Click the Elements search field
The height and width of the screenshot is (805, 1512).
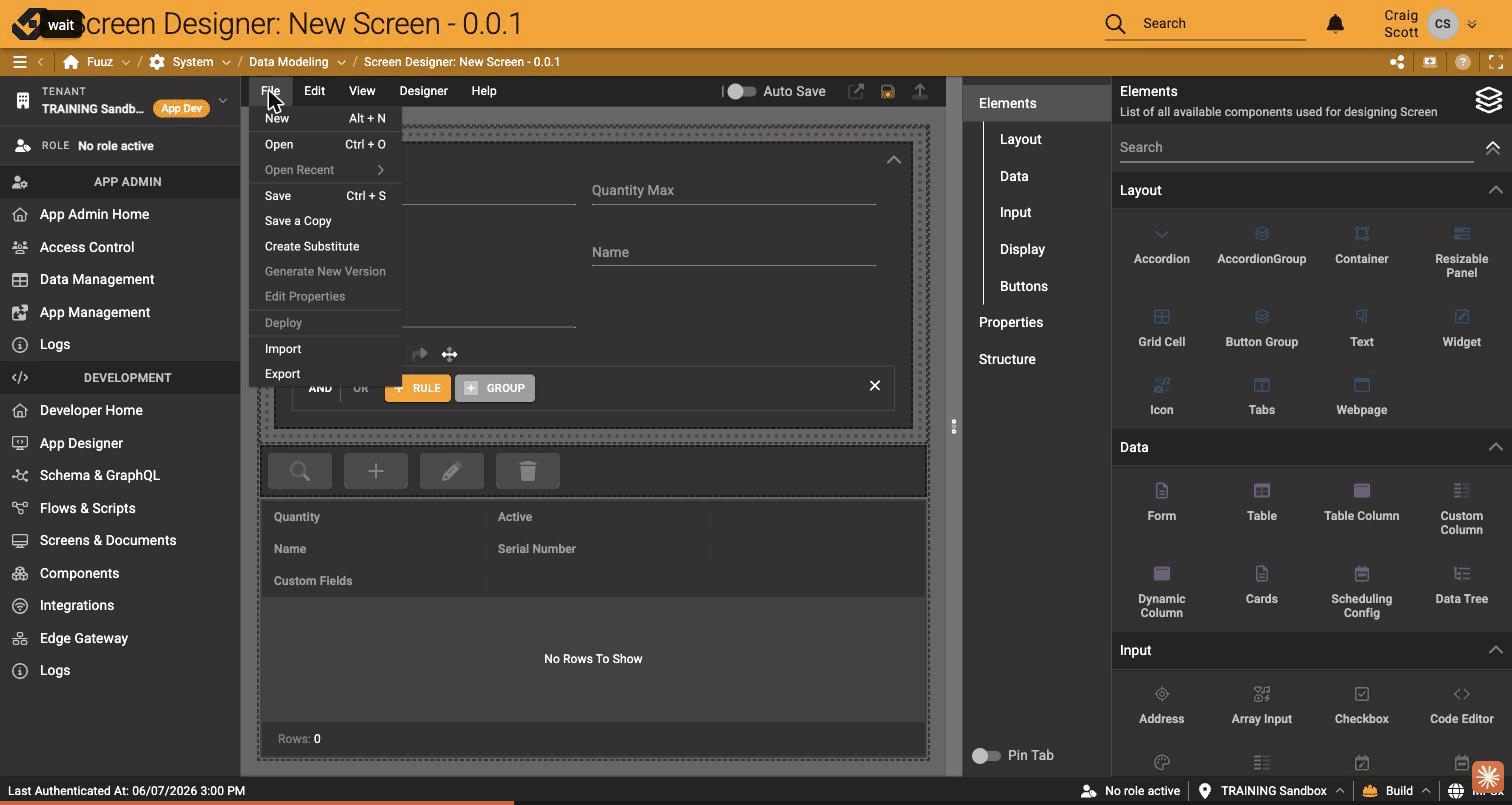coord(1296,147)
